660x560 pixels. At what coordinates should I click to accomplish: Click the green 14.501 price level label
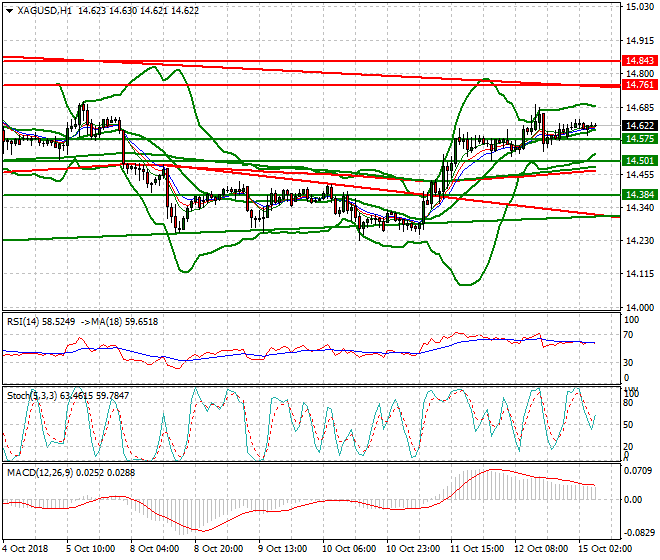(640, 160)
